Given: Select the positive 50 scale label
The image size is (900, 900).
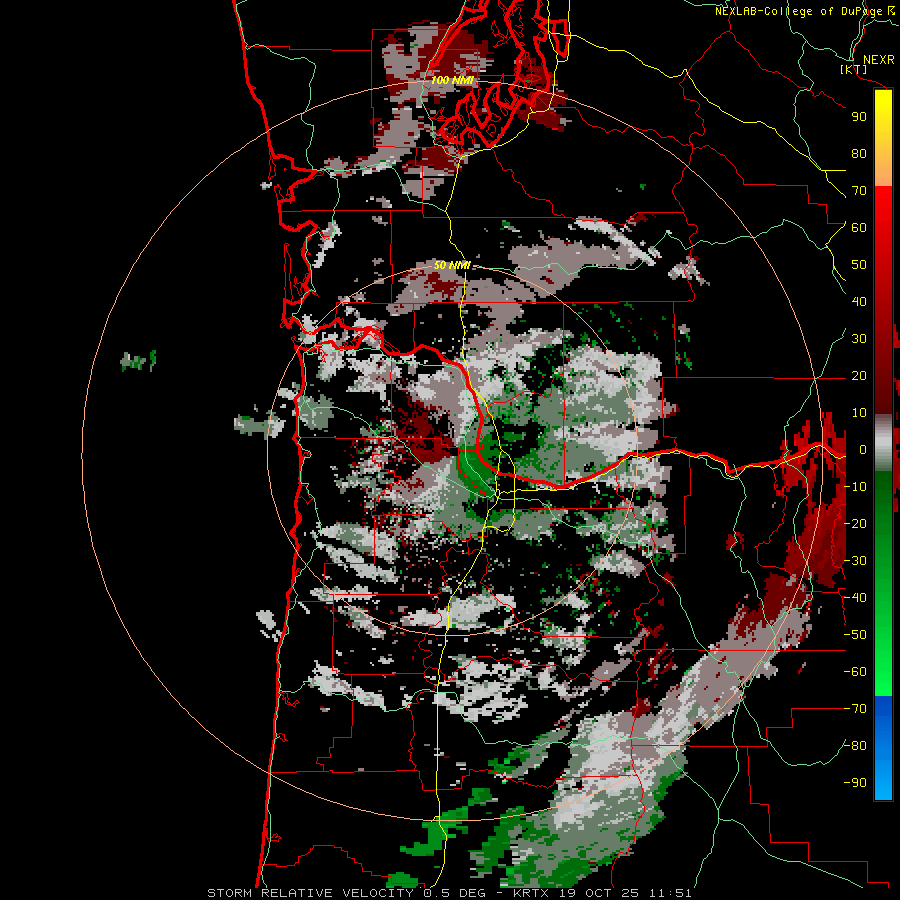Looking at the screenshot, I should tap(859, 265).
